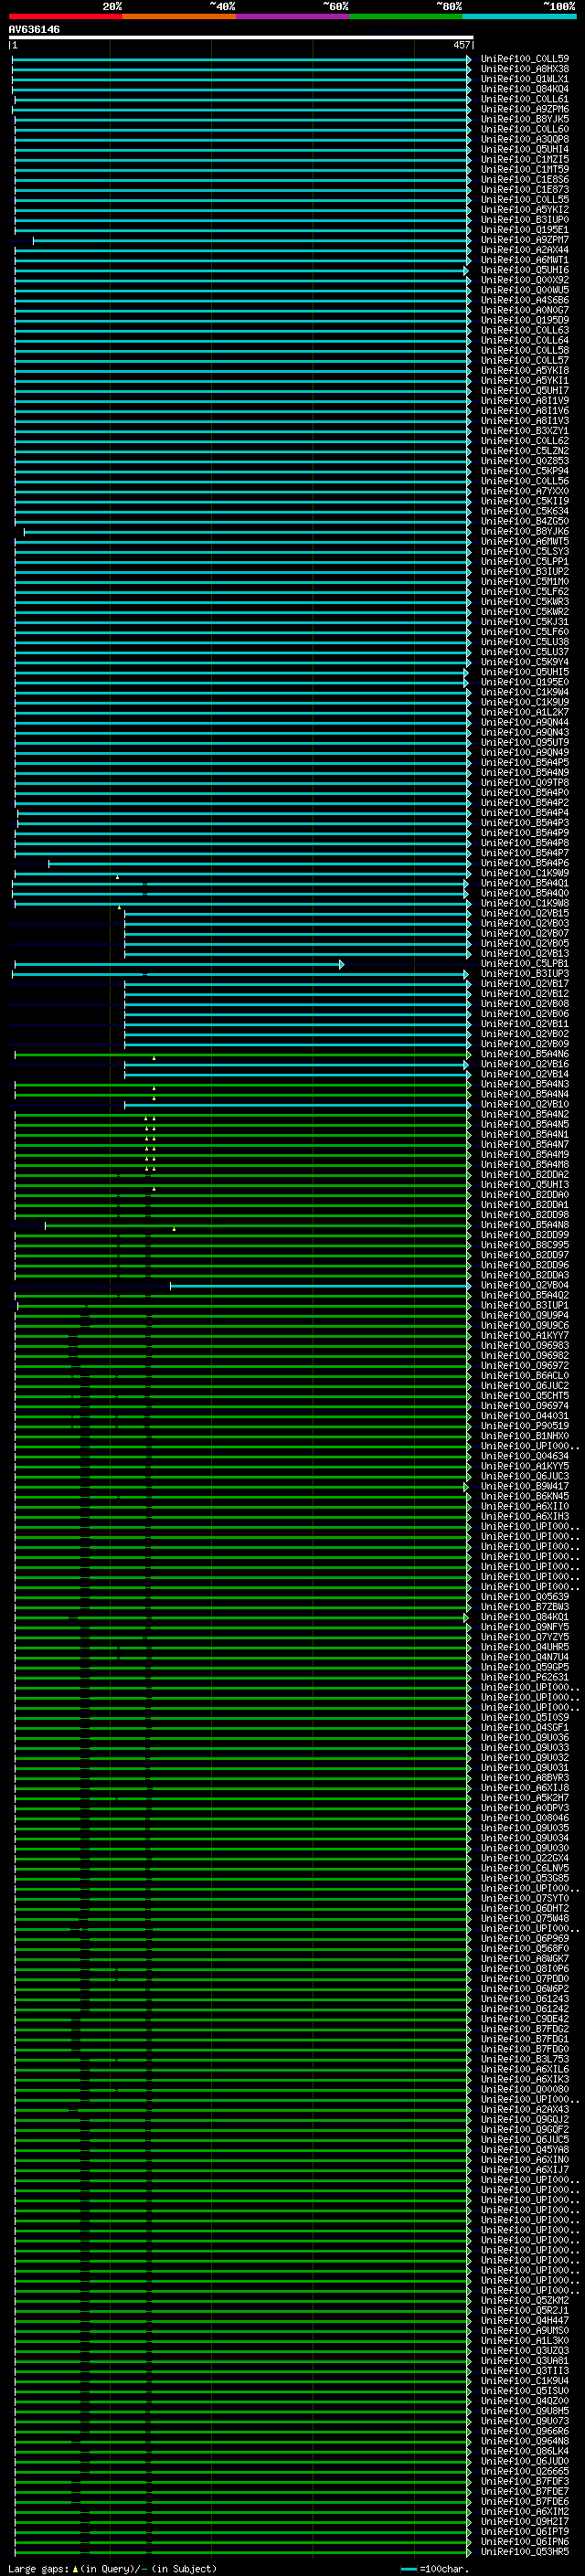Click the =100char. scale legend
The height and width of the screenshot is (2576, 585).
(434, 2568)
